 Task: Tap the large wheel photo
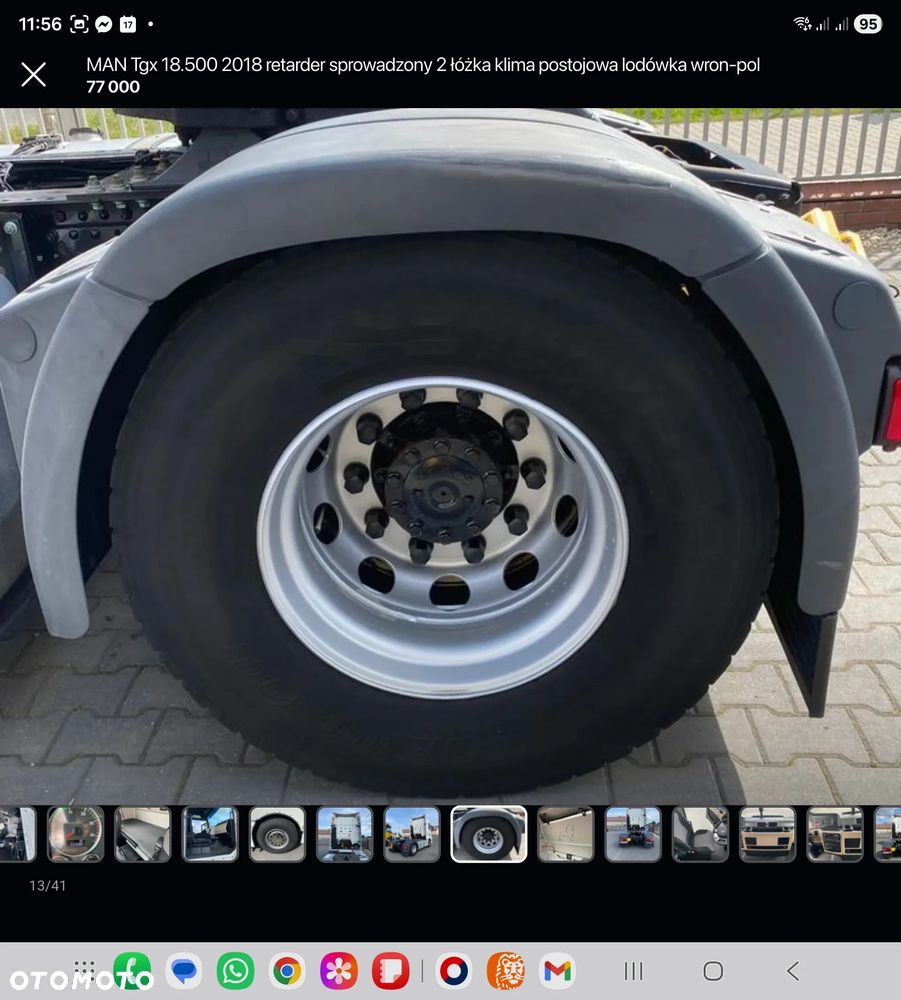coord(450,455)
